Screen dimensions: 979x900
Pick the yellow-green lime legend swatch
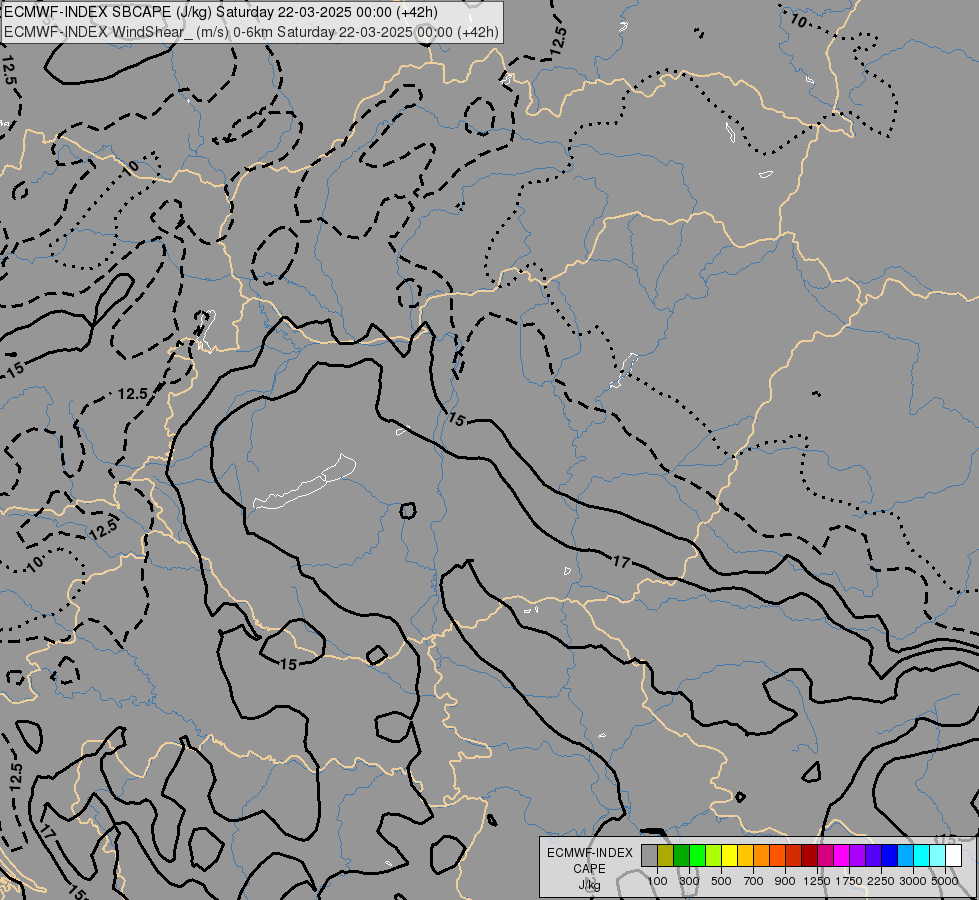coord(714,856)
